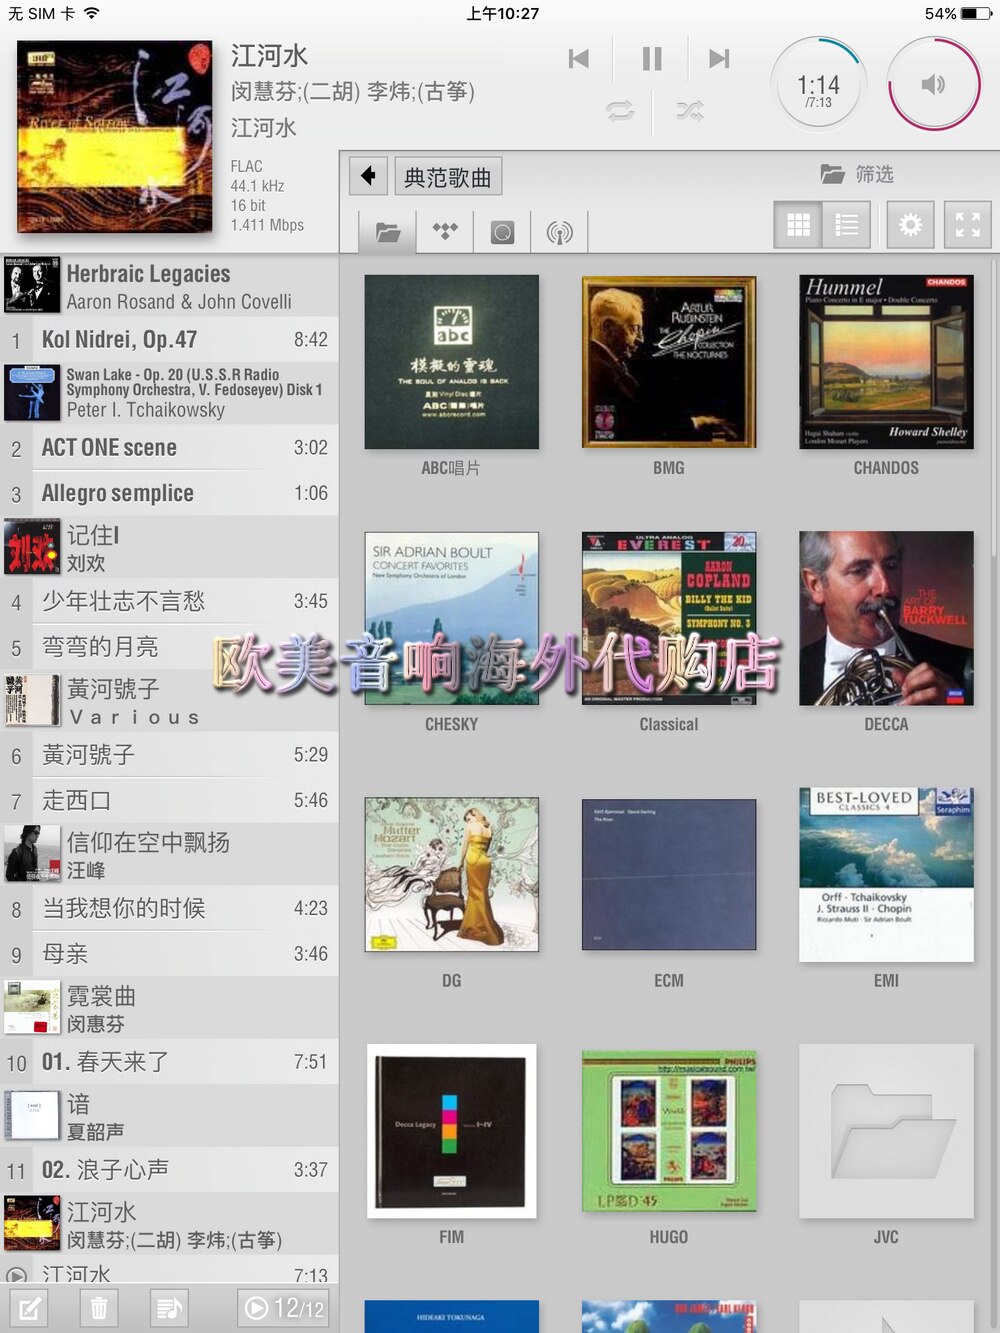Play 02. 浪子心声 track
The height and width of the screenshot is (1333, 1000).
click(169, 1170)
